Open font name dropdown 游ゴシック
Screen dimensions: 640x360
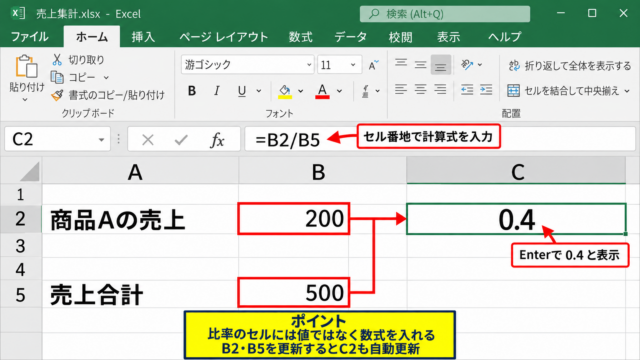tap(309, 64)
